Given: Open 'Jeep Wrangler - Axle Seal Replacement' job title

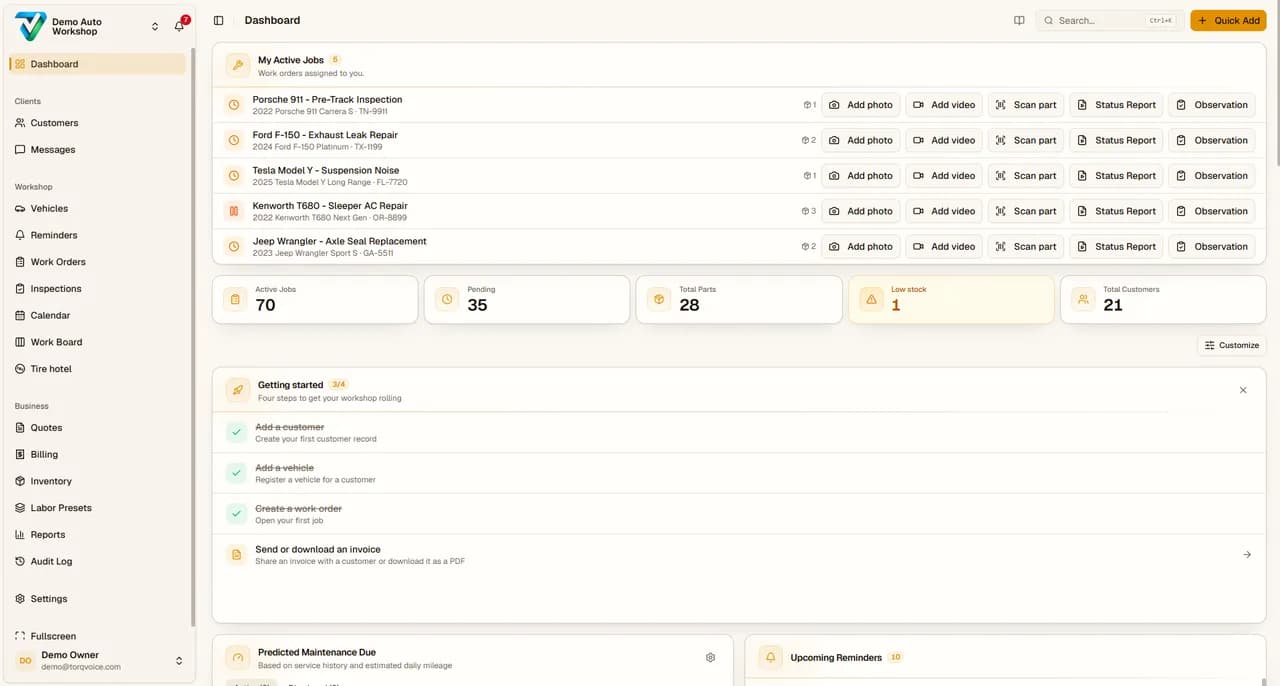Looking at the screenshot, I should coord(339,241).
